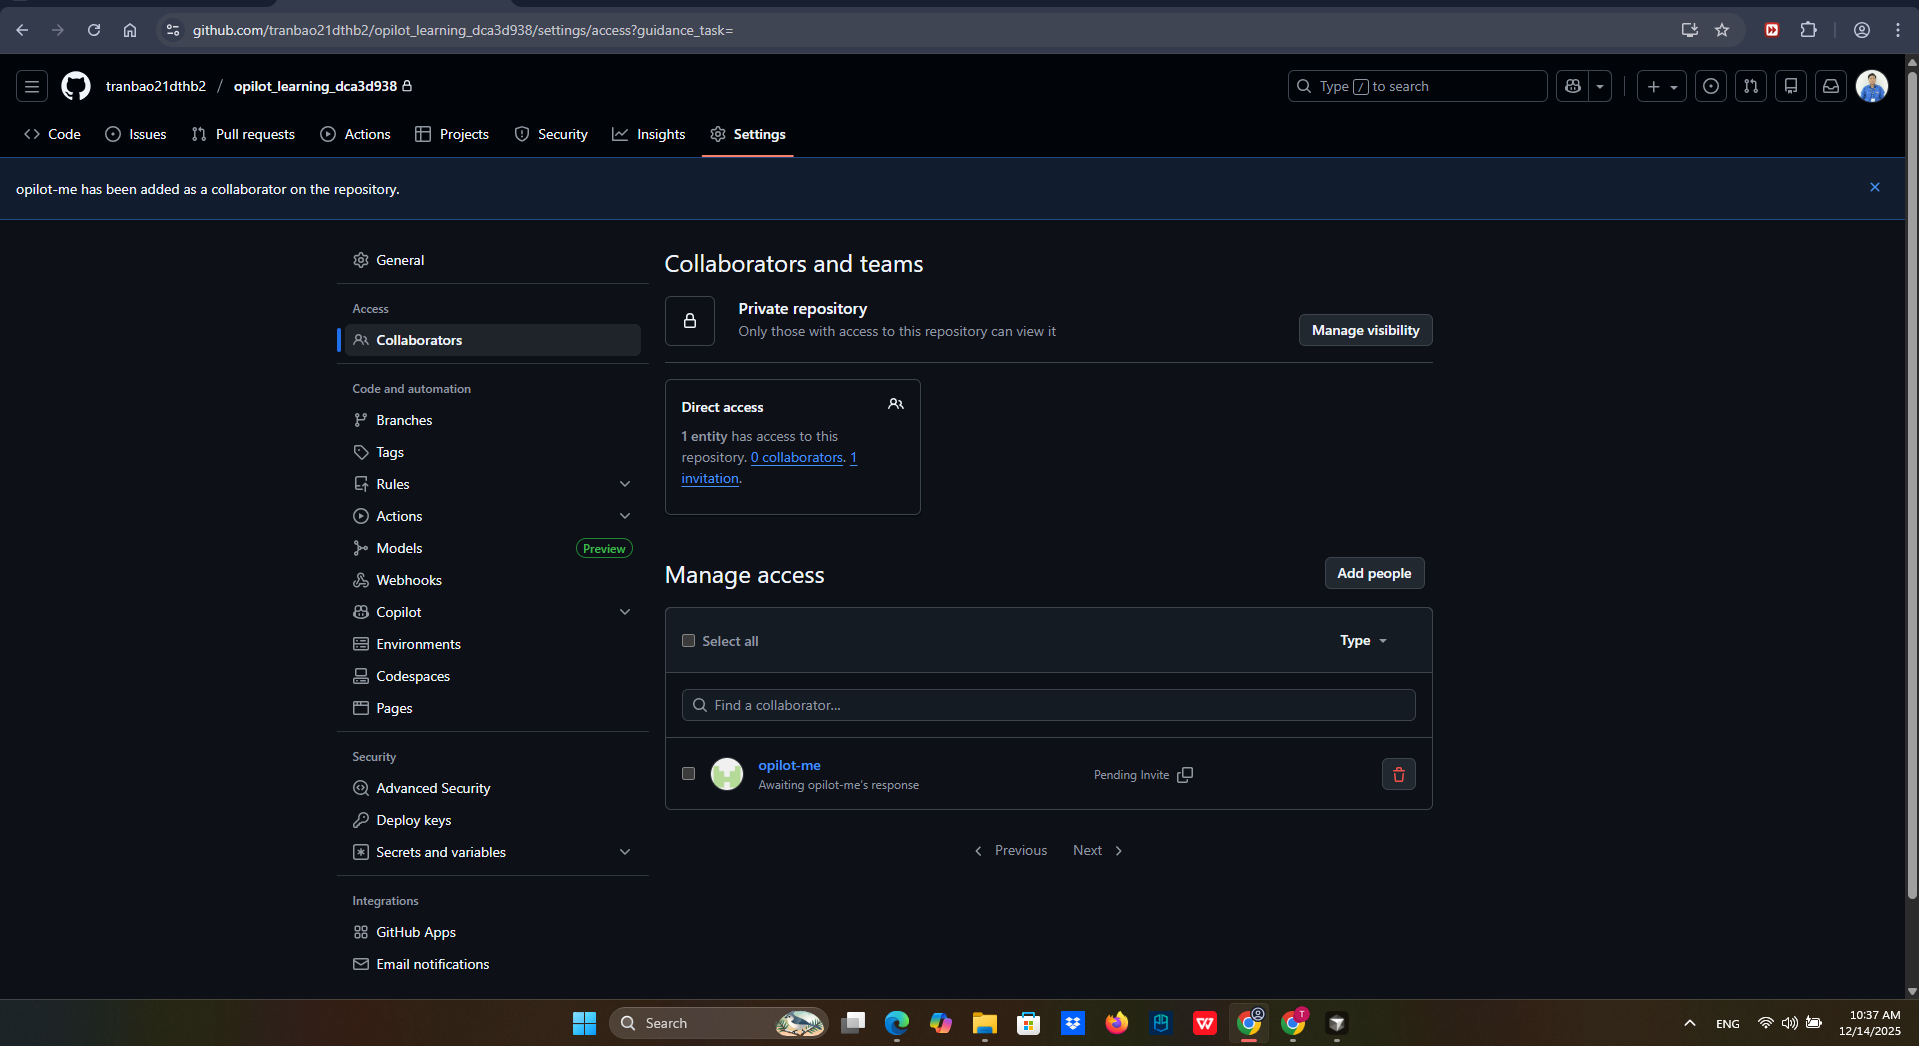Open the create new plus dropdown
Image resolution: width=1919 pixels, height=1046 pixels.
pyautogui.click(x=1661, y=86)
